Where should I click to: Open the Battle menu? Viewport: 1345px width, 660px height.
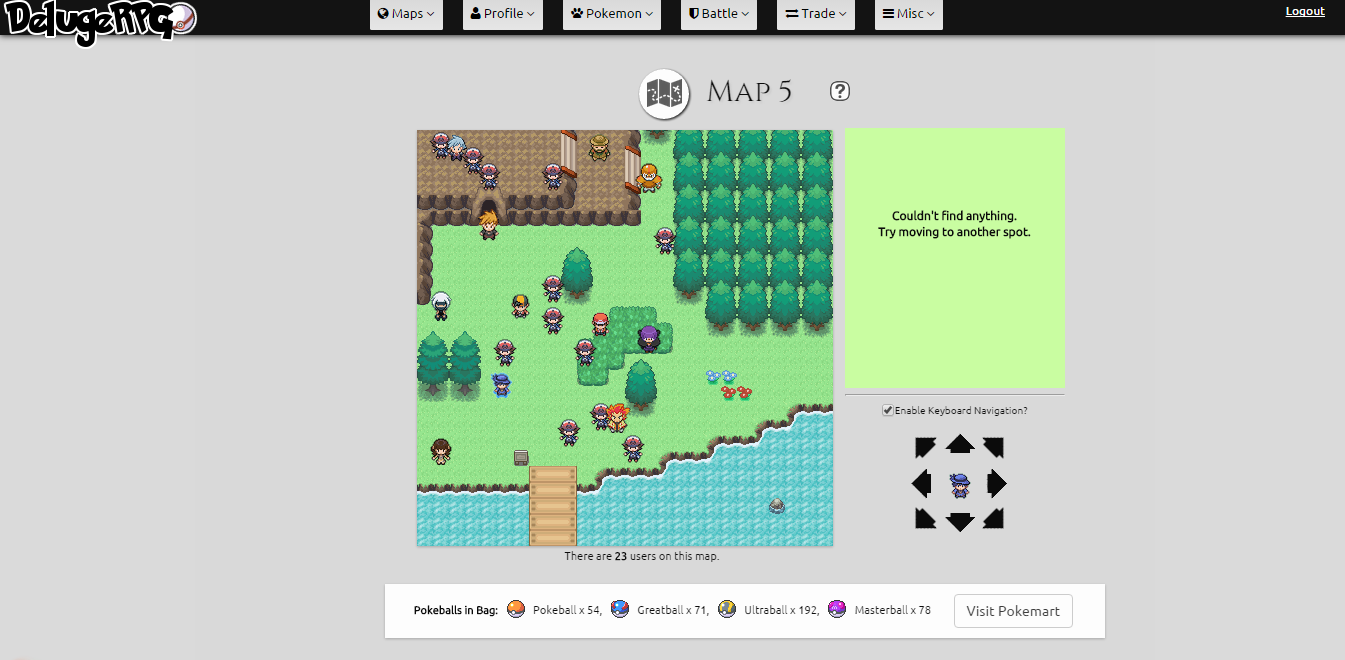click(718, 15)
